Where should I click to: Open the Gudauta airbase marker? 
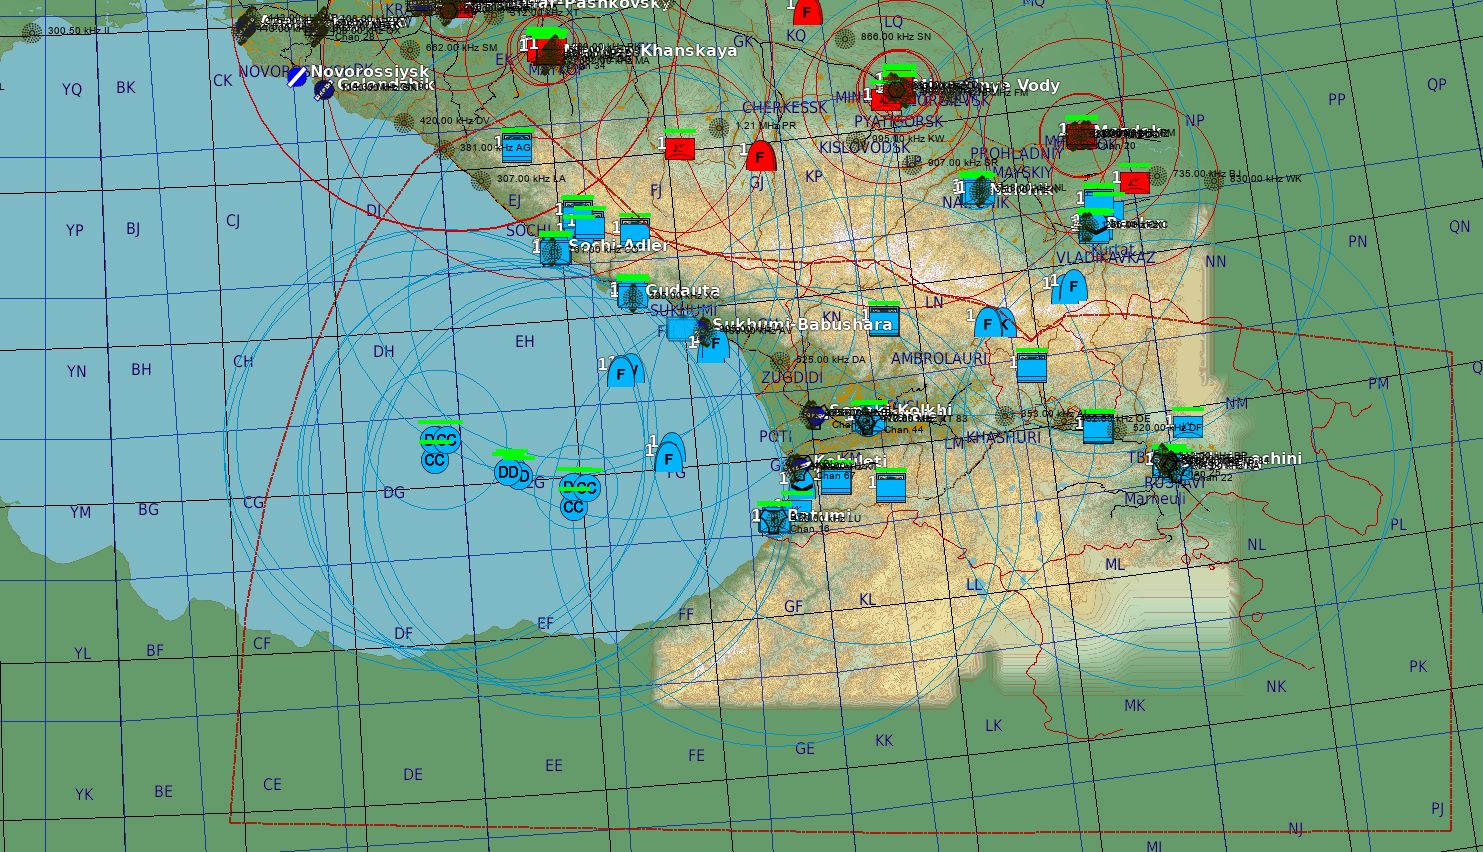[x=631, y=296]
